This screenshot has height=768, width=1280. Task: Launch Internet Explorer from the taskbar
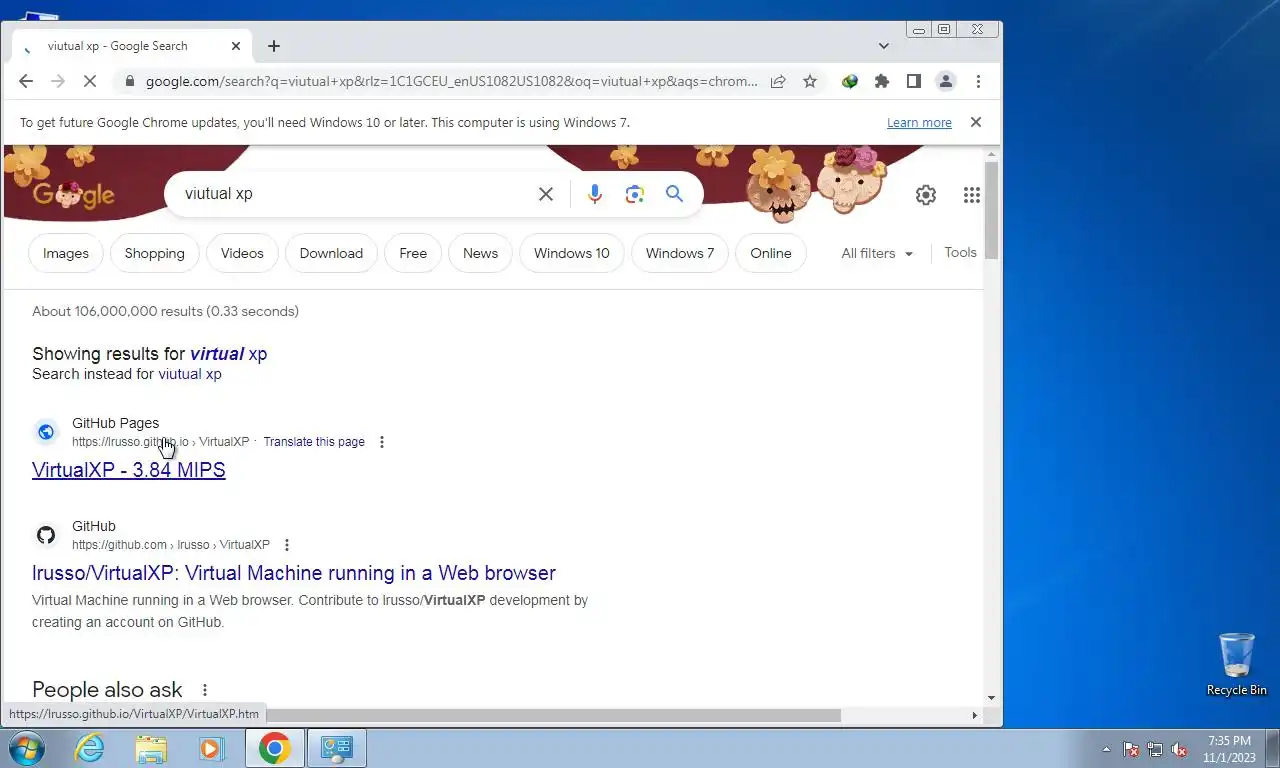[x=90, y=748]
